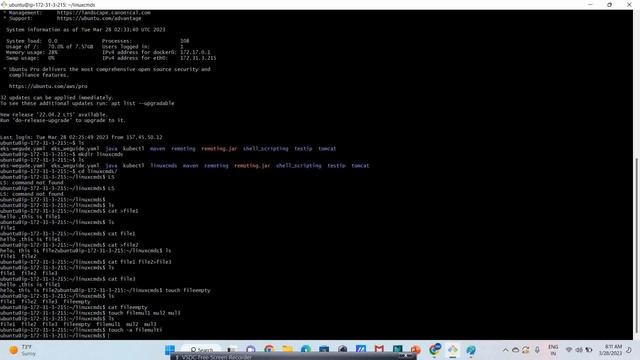The height and width of the screenshot is (360, 640).
Task: Open the microphone tray icon
Action: [x=537, y=350]
